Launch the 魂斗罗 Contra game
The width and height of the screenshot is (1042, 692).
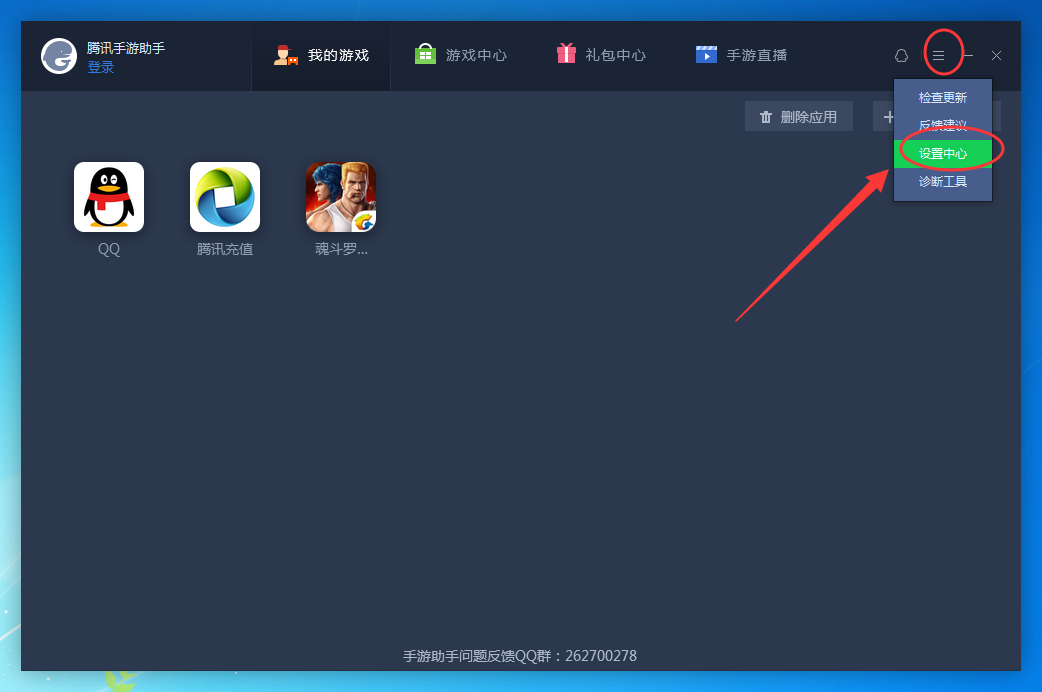[x=340, y=196]
